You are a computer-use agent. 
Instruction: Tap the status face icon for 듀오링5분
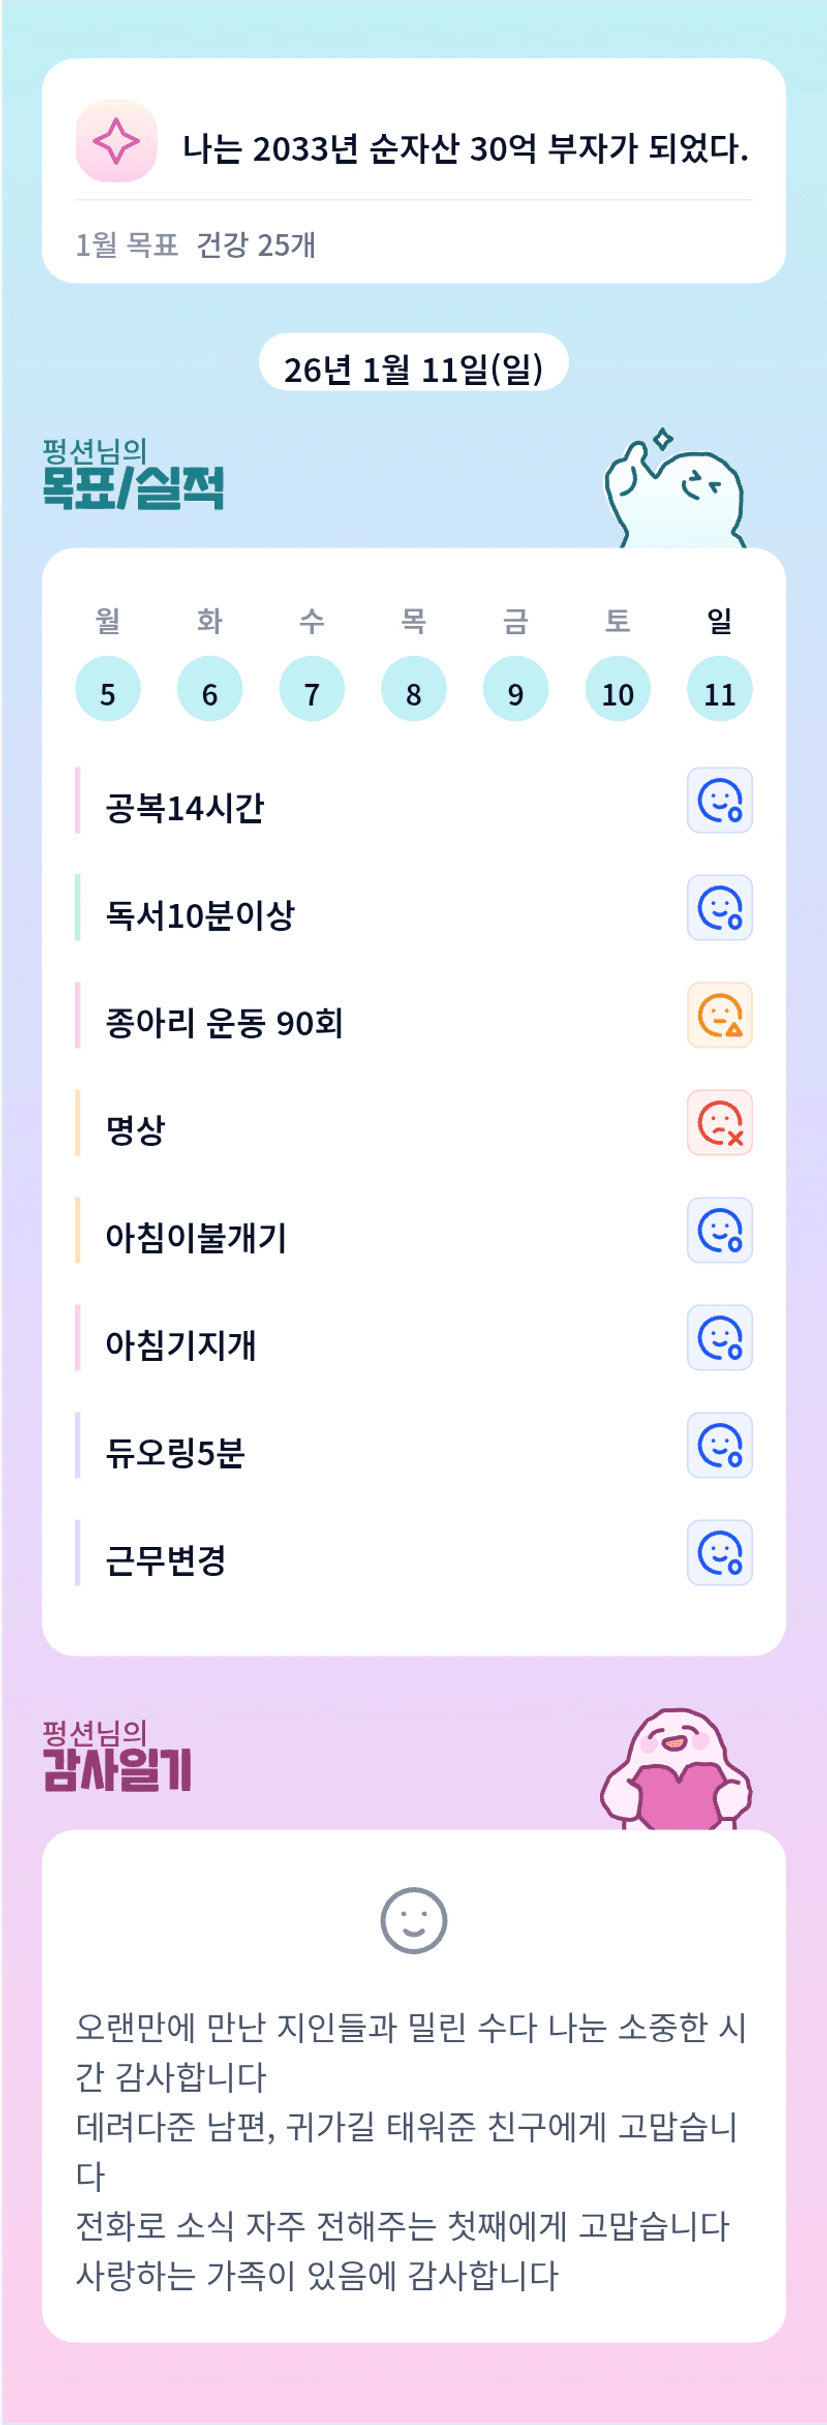pos(719,1445)
